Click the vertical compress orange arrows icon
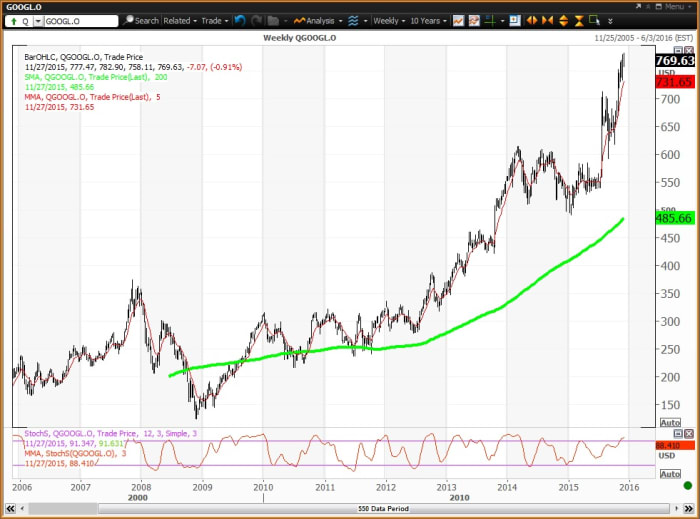 579,20
